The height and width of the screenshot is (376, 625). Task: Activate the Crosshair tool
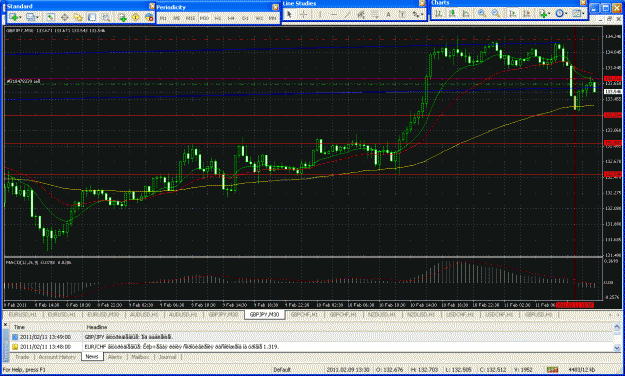click(x=303, y=14)
